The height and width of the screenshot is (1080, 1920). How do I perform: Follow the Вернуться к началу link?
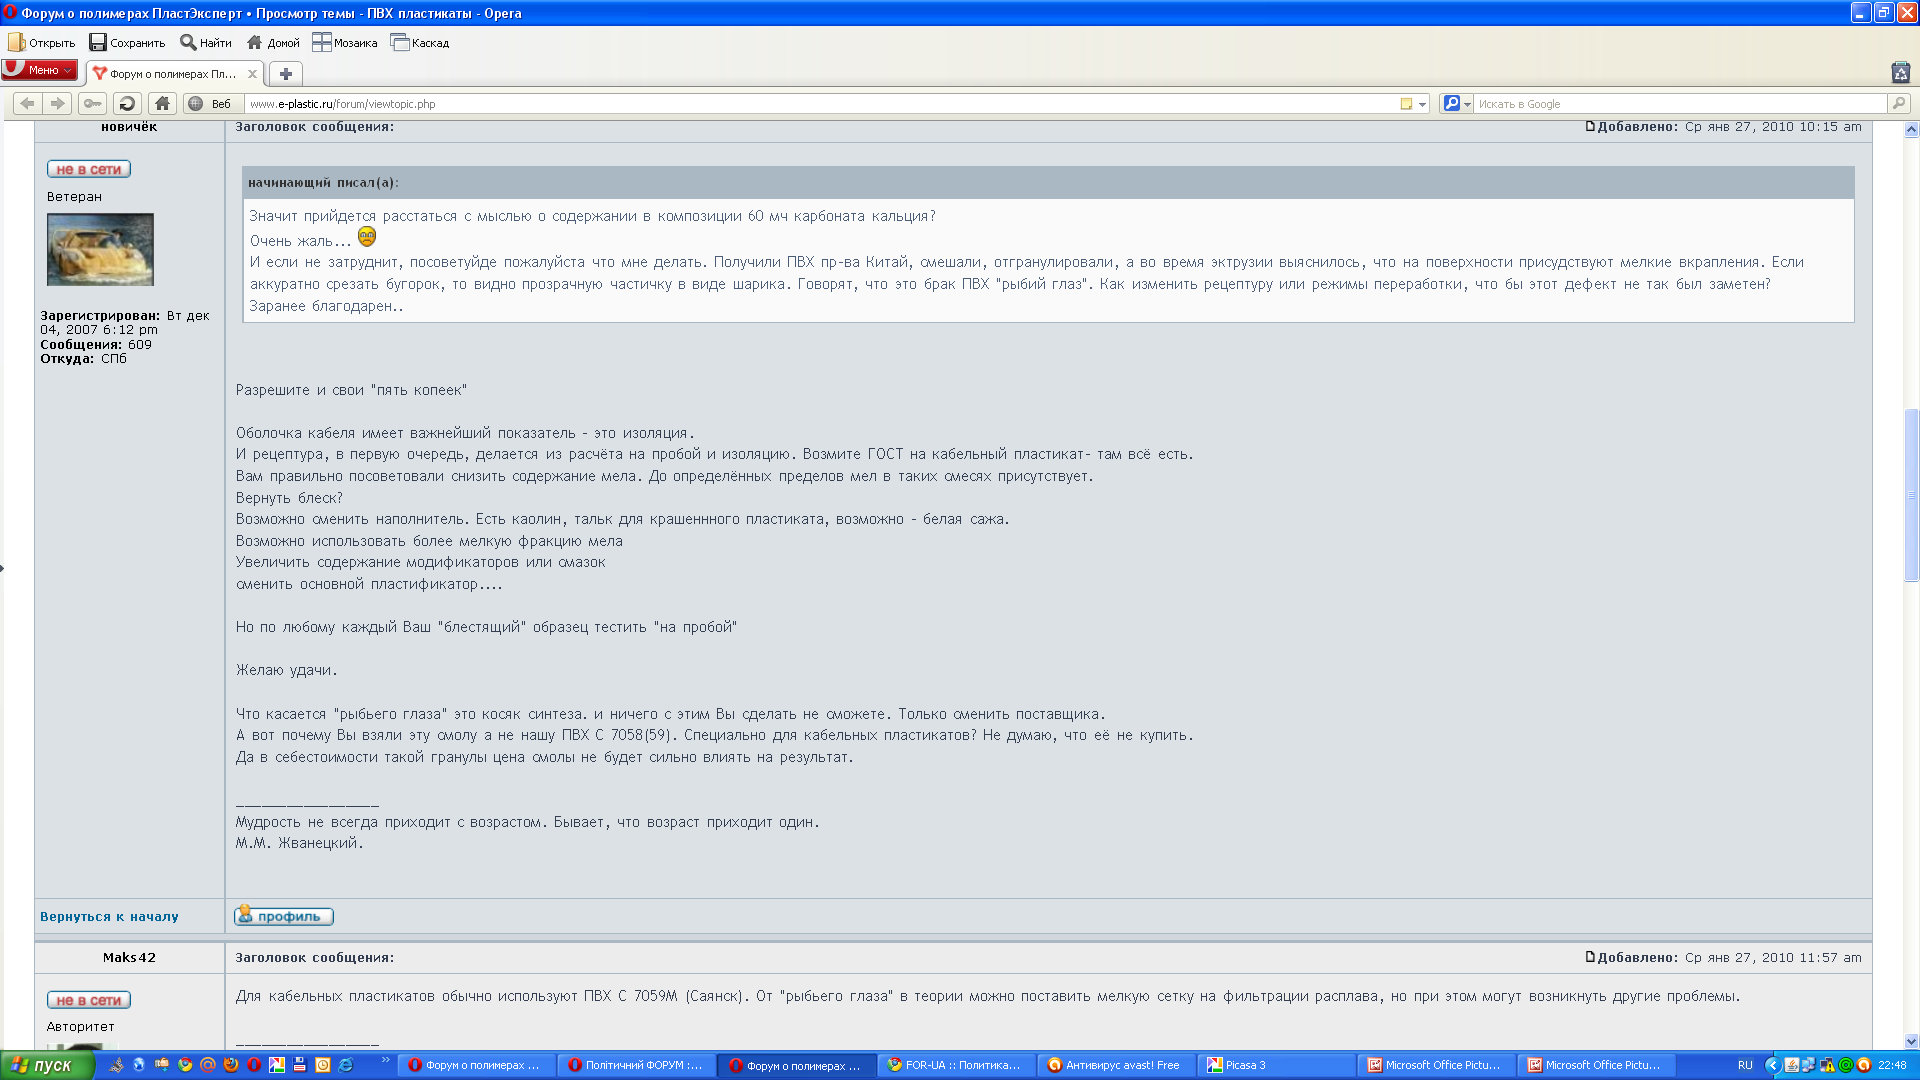point(109,916)
